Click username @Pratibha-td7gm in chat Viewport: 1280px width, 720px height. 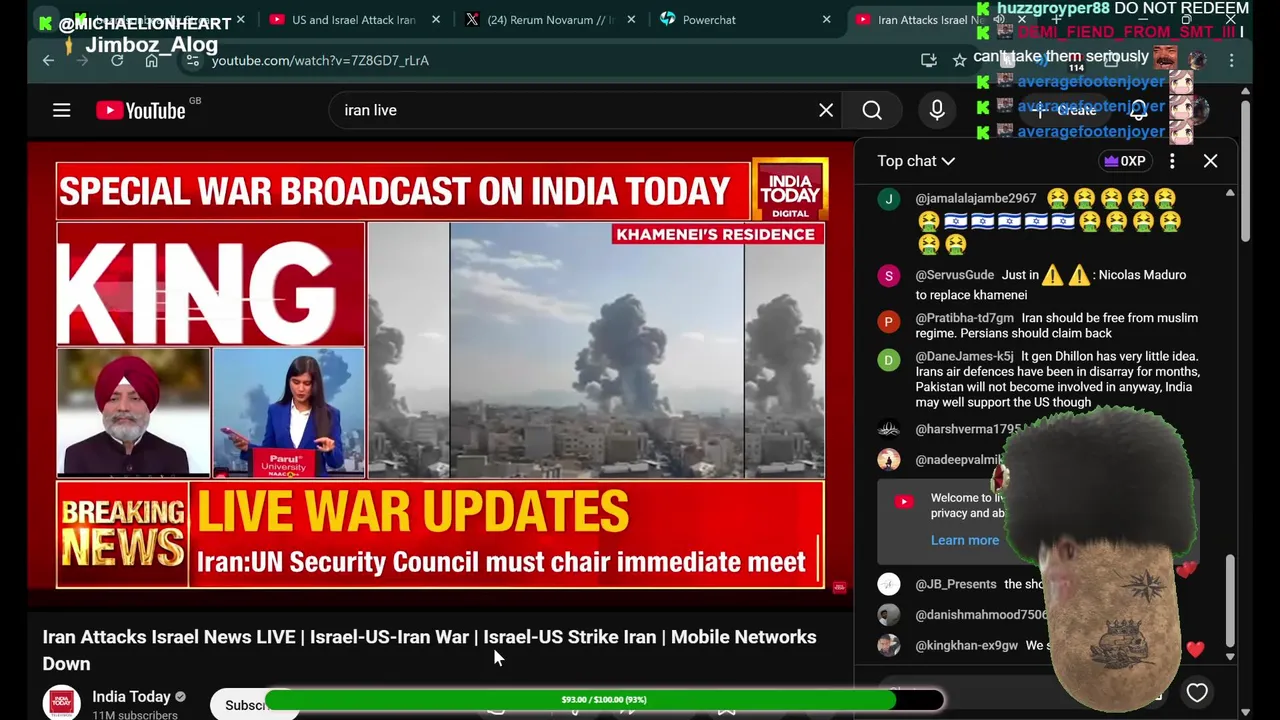tap(964, 318)
